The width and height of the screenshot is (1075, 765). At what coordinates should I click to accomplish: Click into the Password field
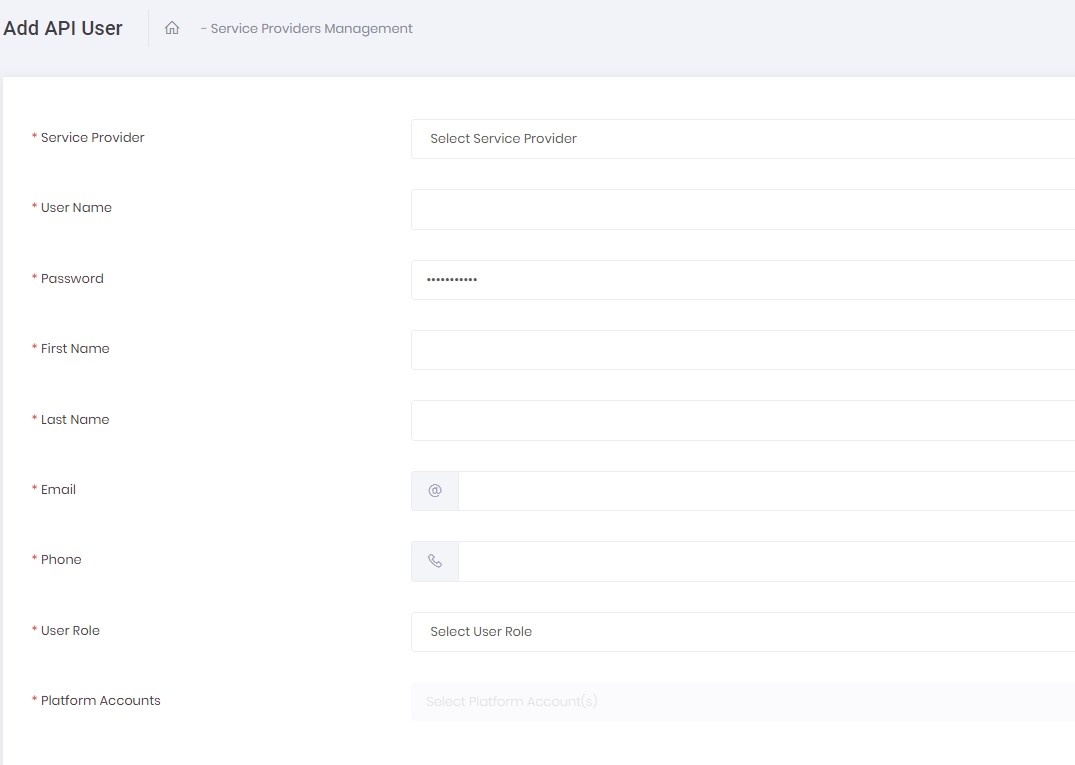point(742,280)
